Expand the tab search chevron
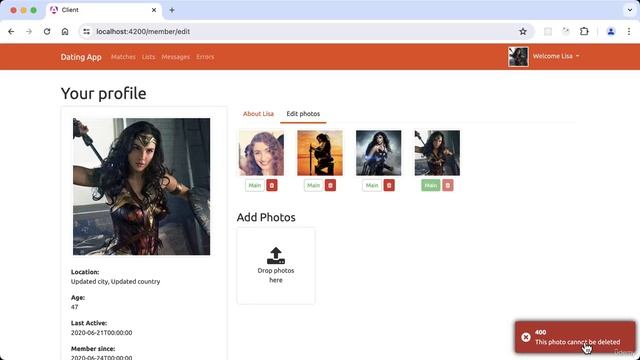Screen dimensions: 640x360 tap(630, 10)
